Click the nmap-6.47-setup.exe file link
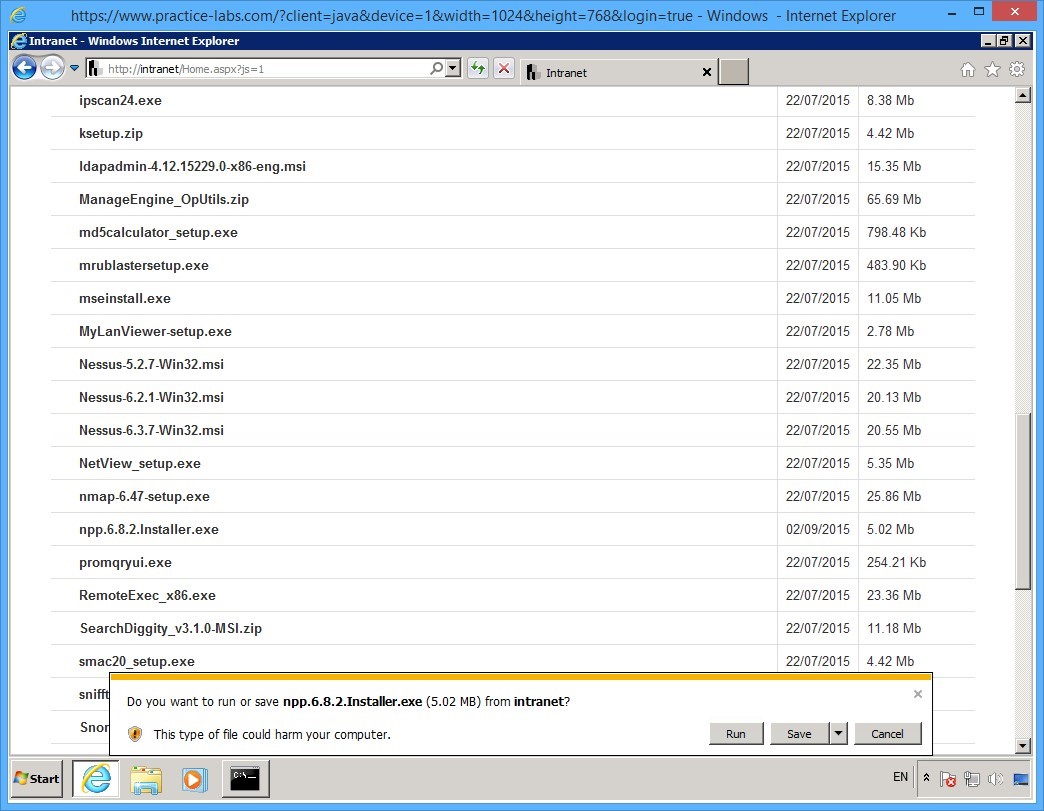Screen dimensions: 1044x811 click(144, 496)
